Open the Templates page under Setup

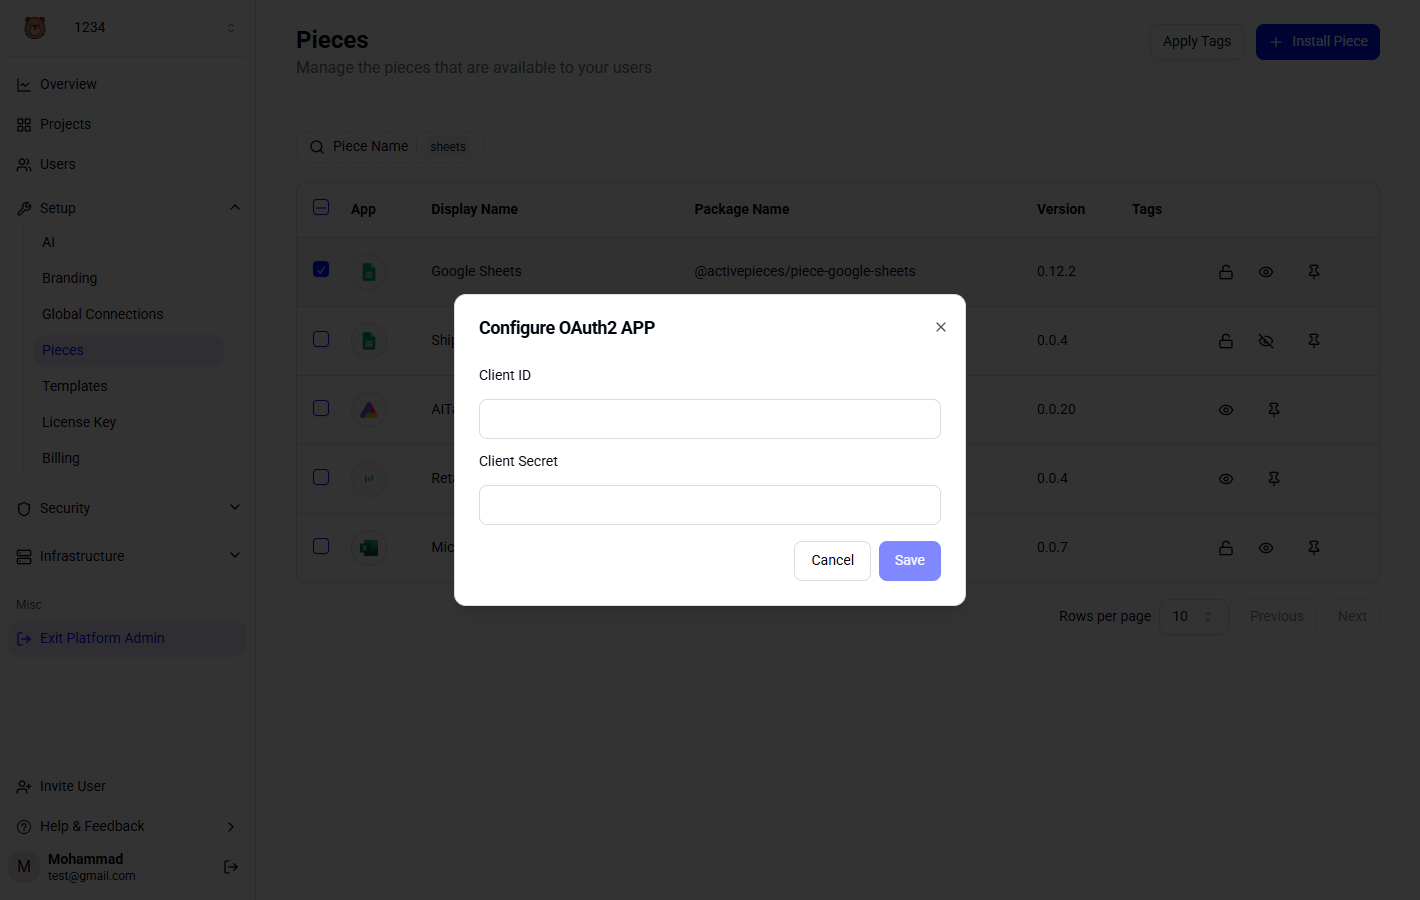tap(74, 385)
